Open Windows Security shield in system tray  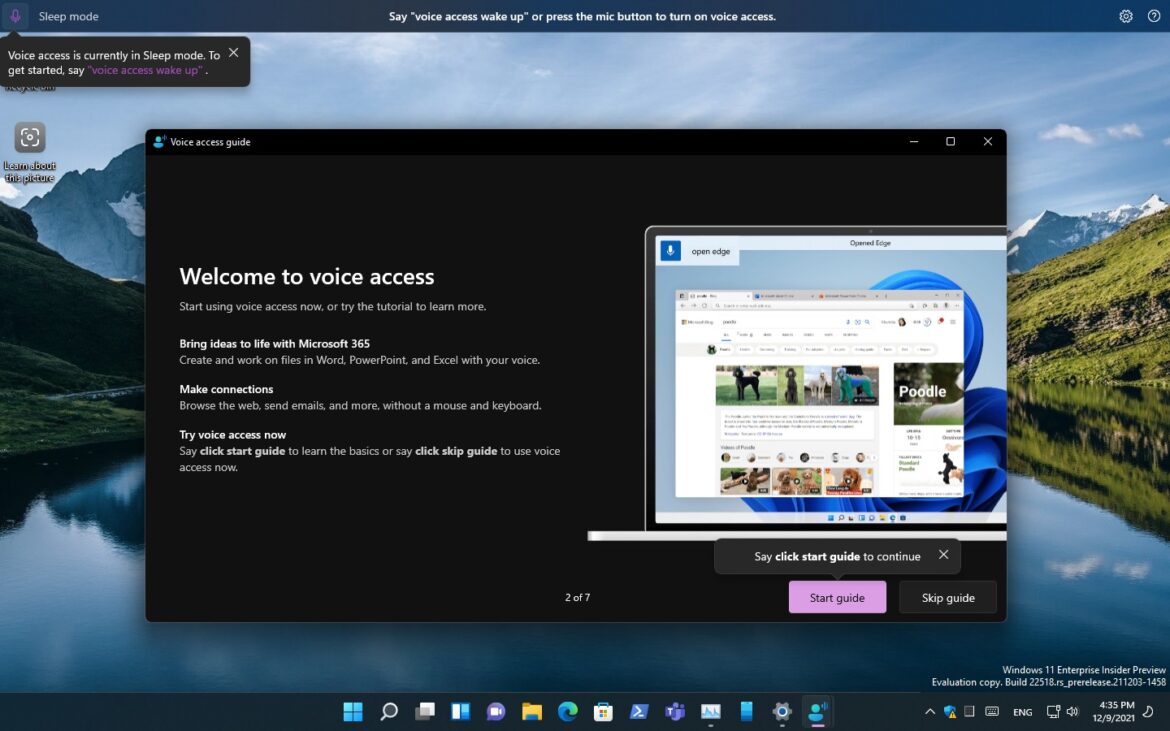click(950, 711)
